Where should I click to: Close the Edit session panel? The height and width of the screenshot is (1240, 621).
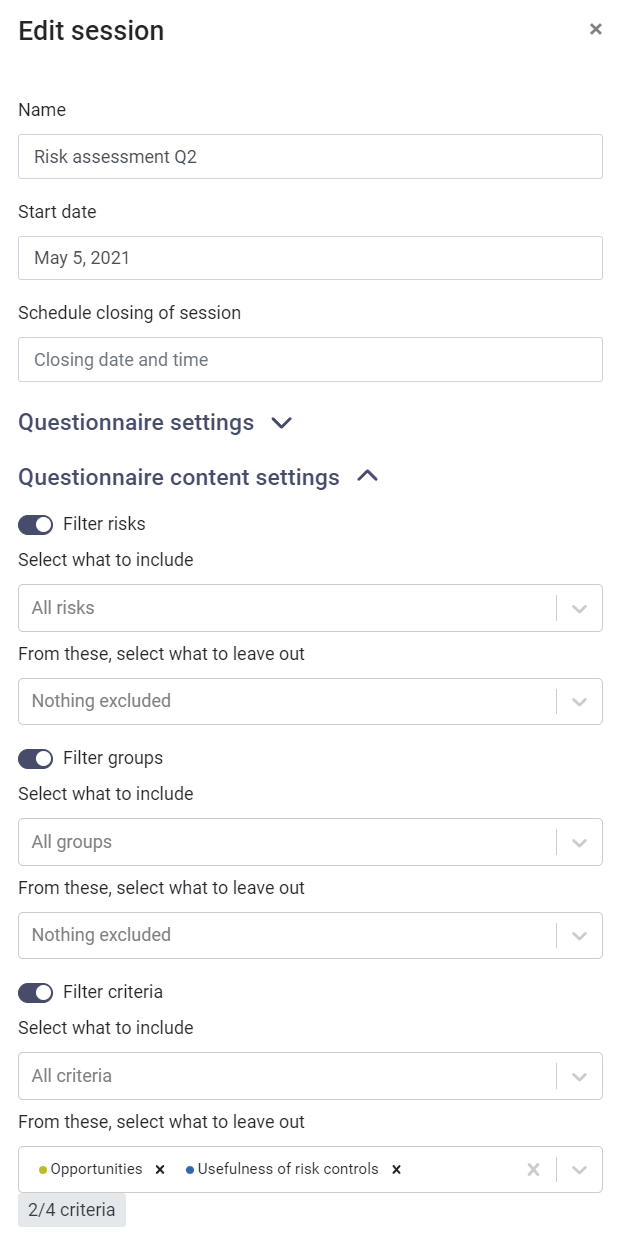pyautogui.click(x=596, y=29)
